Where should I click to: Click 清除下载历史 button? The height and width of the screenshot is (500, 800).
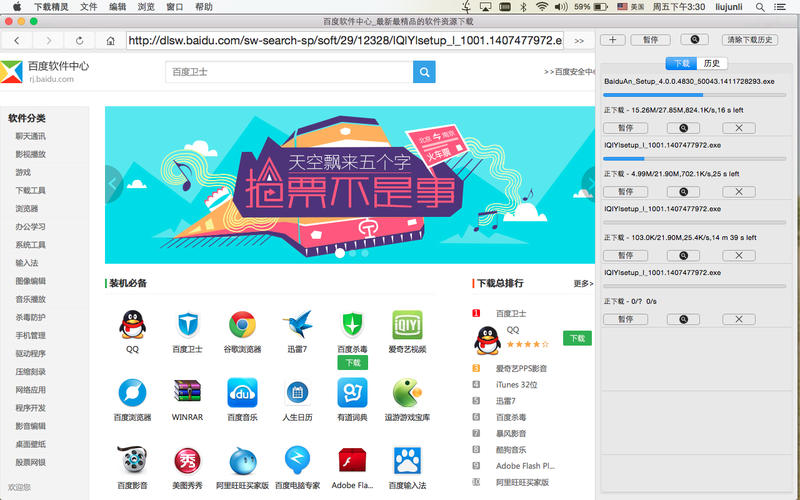pos(749,40)
